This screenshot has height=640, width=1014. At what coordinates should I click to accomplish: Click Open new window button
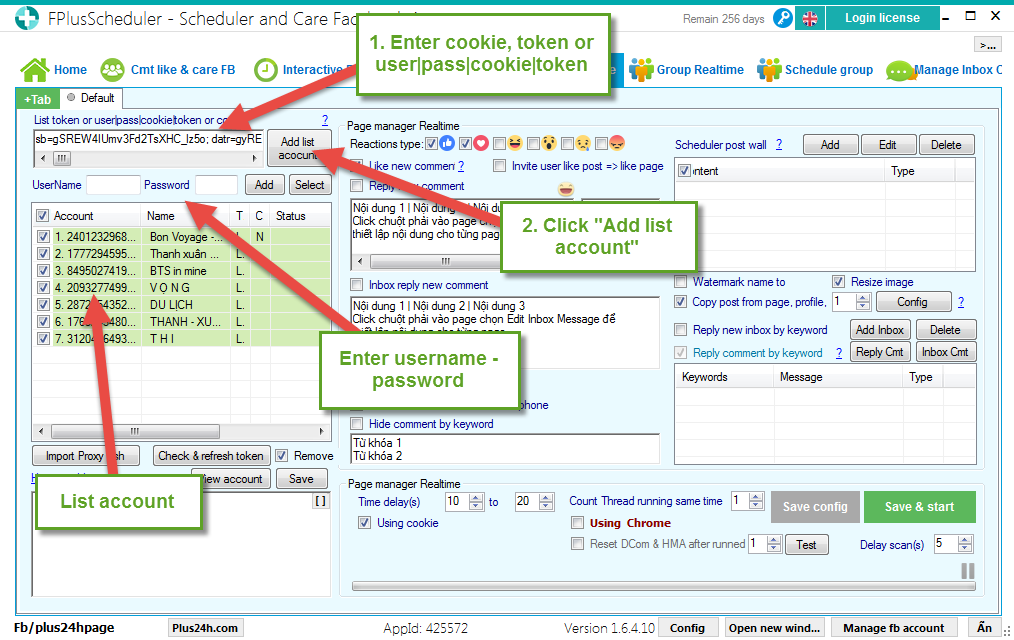click(x=774, y=628)
